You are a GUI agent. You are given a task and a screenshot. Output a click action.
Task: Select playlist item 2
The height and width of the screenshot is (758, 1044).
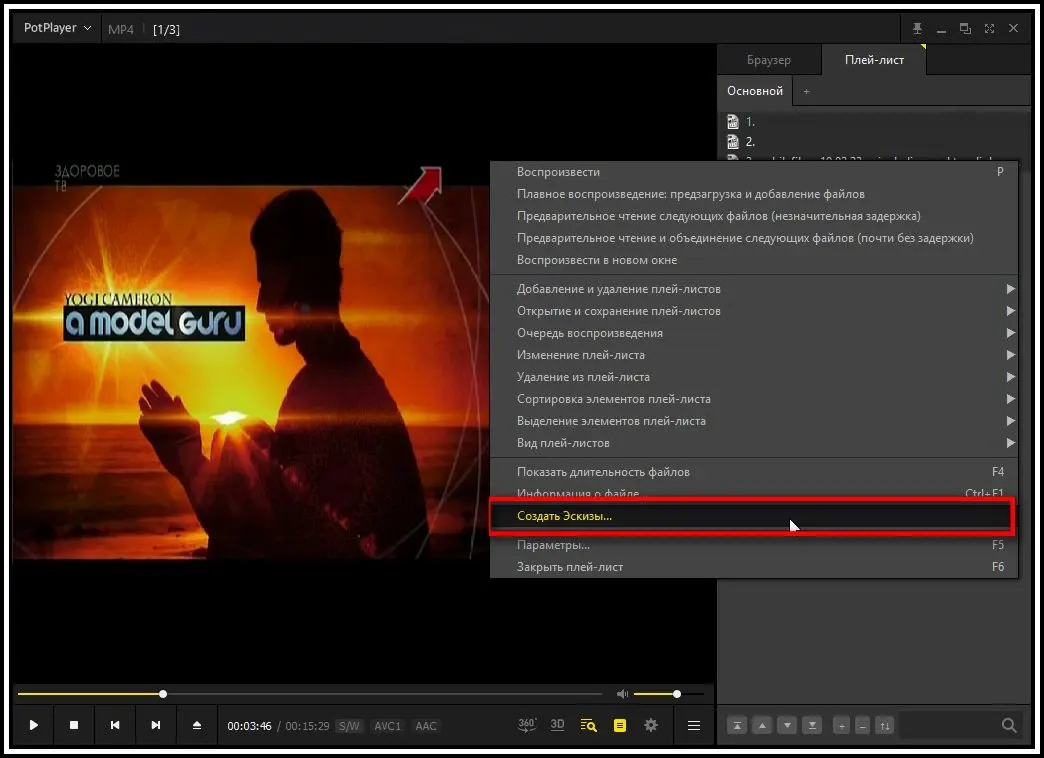point(876,142)
